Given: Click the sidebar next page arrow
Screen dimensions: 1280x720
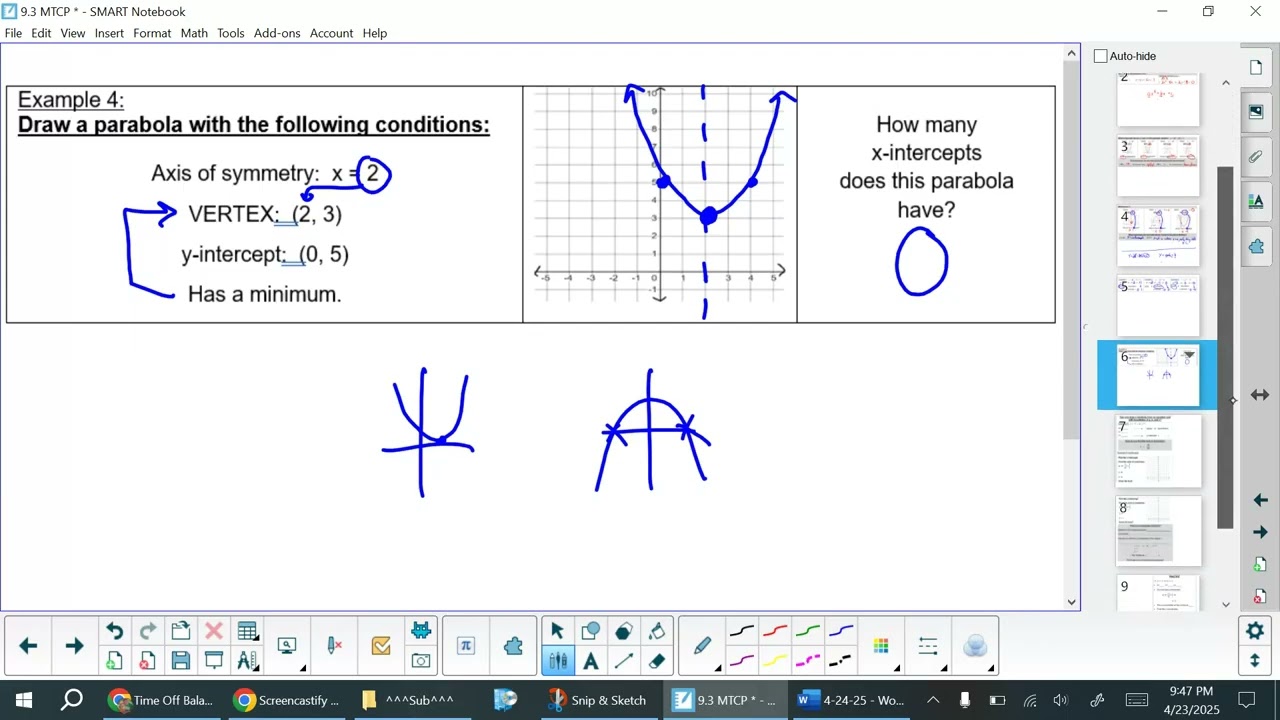Looking at the screenshot, I should tap(1260, 532).
